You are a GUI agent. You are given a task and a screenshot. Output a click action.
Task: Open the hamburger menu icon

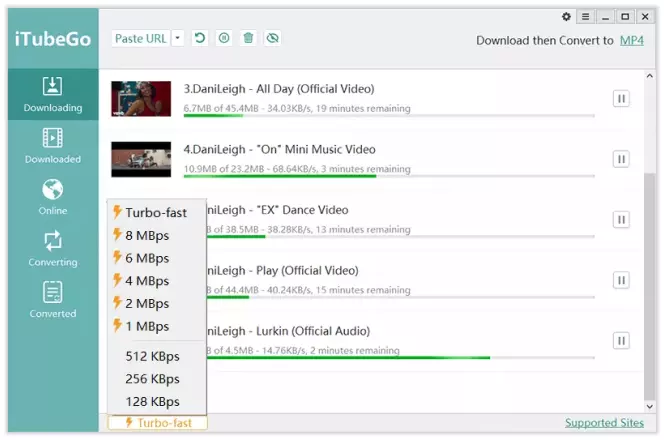click(586, 17)
